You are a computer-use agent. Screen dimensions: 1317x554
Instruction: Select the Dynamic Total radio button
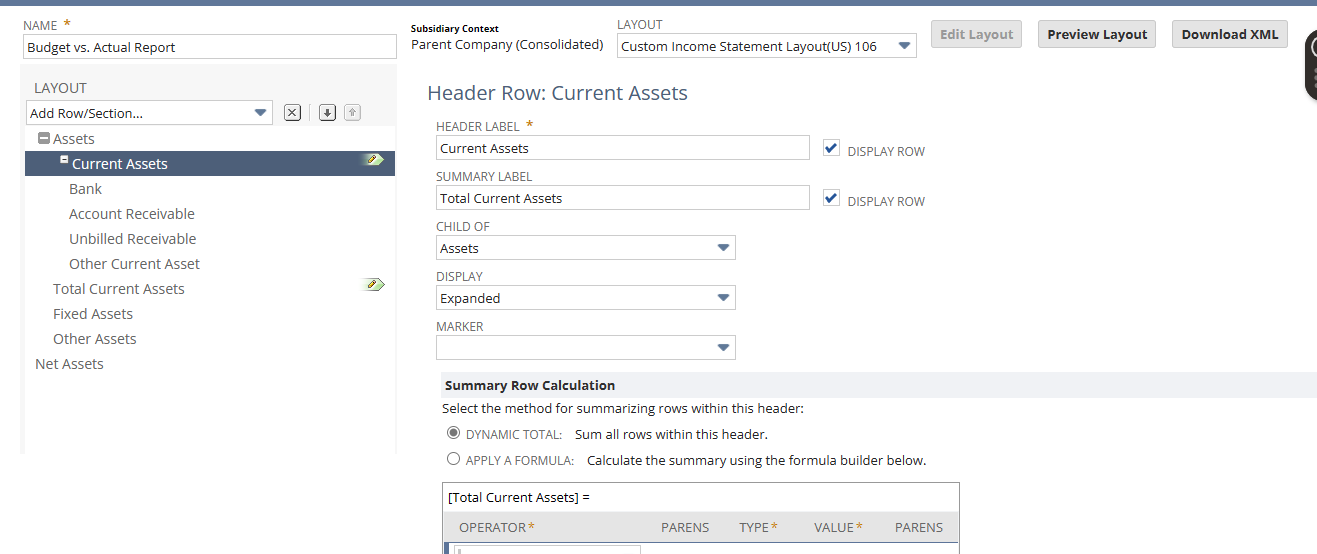[454, 433]
